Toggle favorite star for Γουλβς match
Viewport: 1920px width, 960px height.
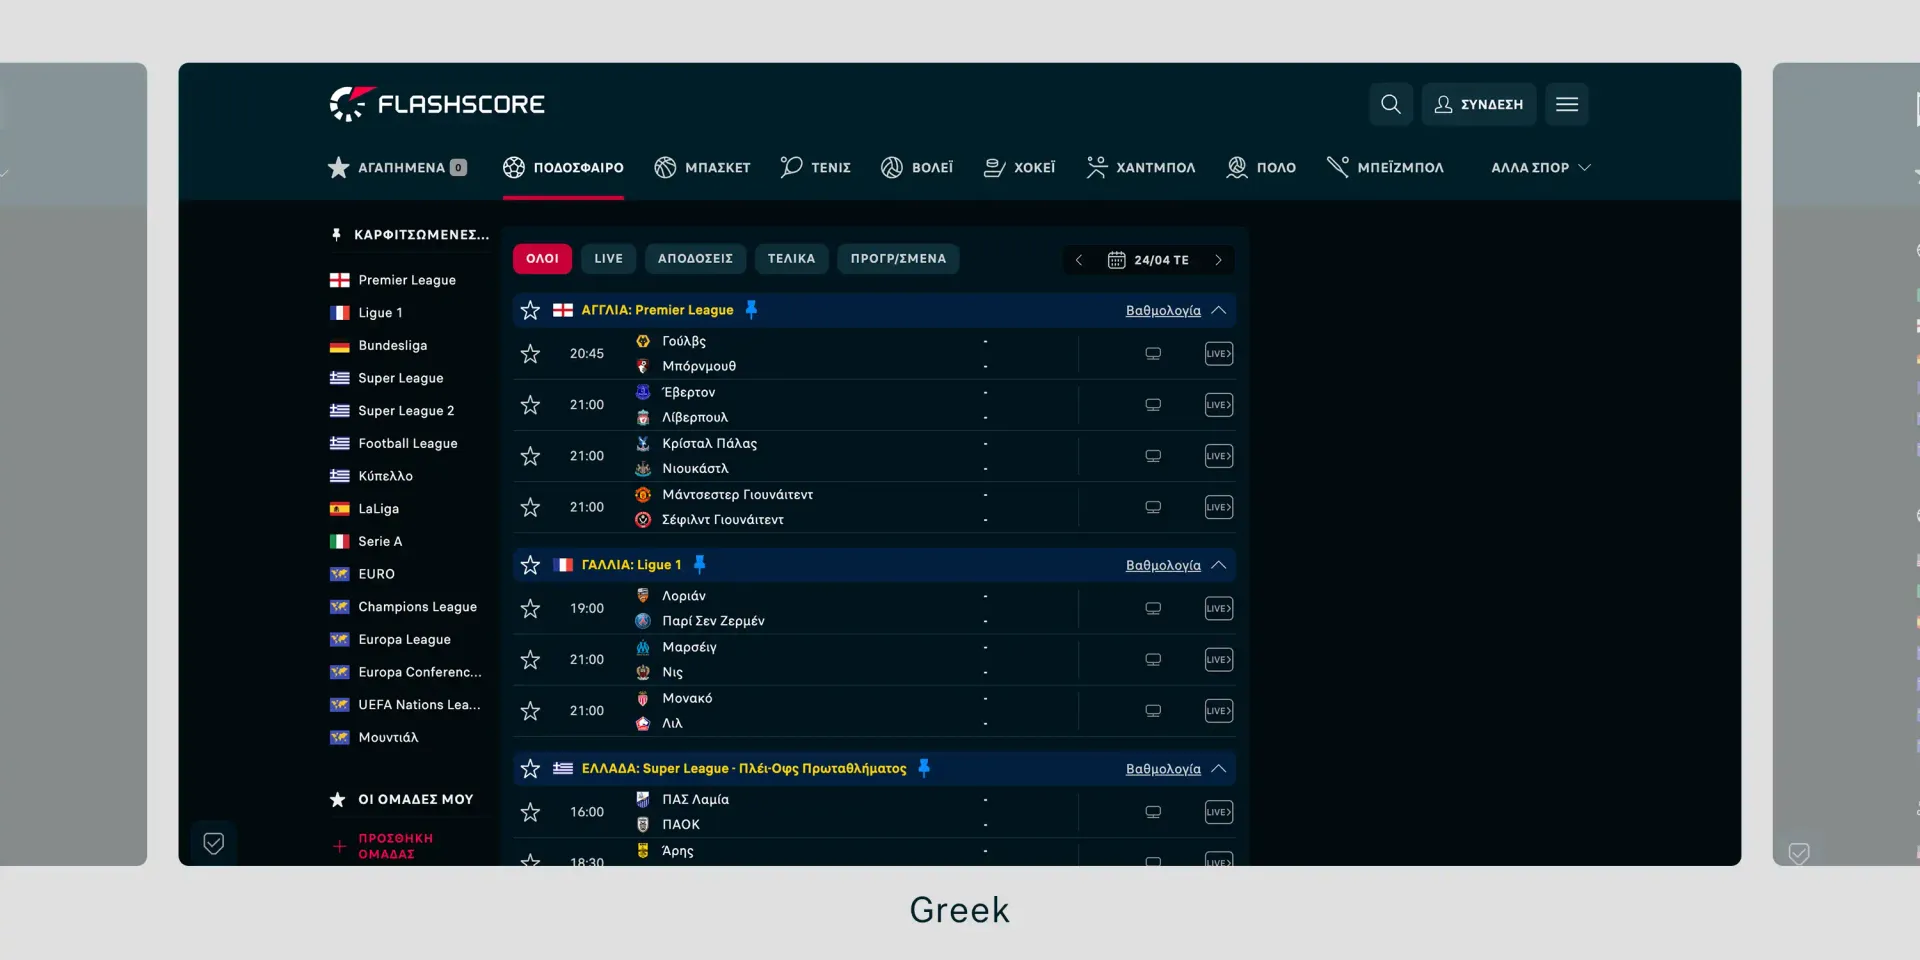(x=530, y=354)
